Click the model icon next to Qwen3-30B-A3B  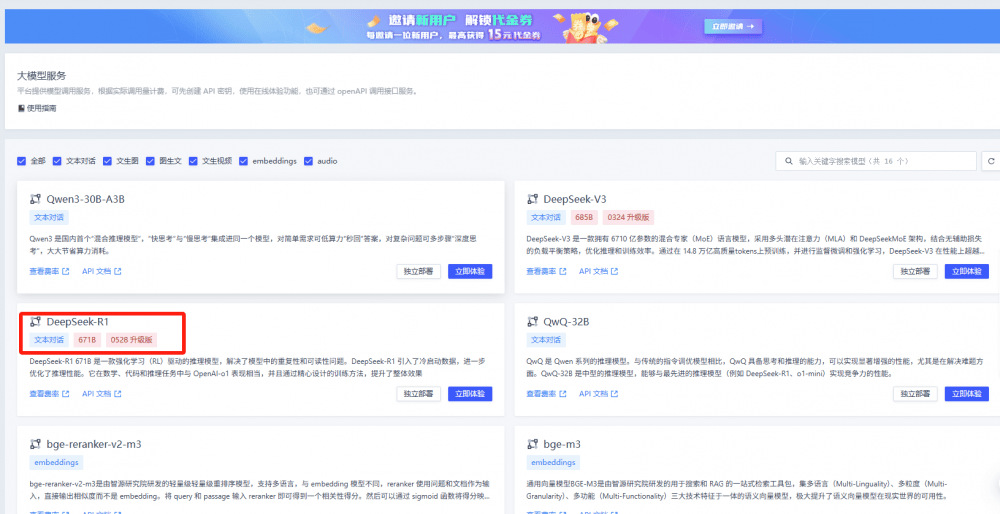click(35, 199)
